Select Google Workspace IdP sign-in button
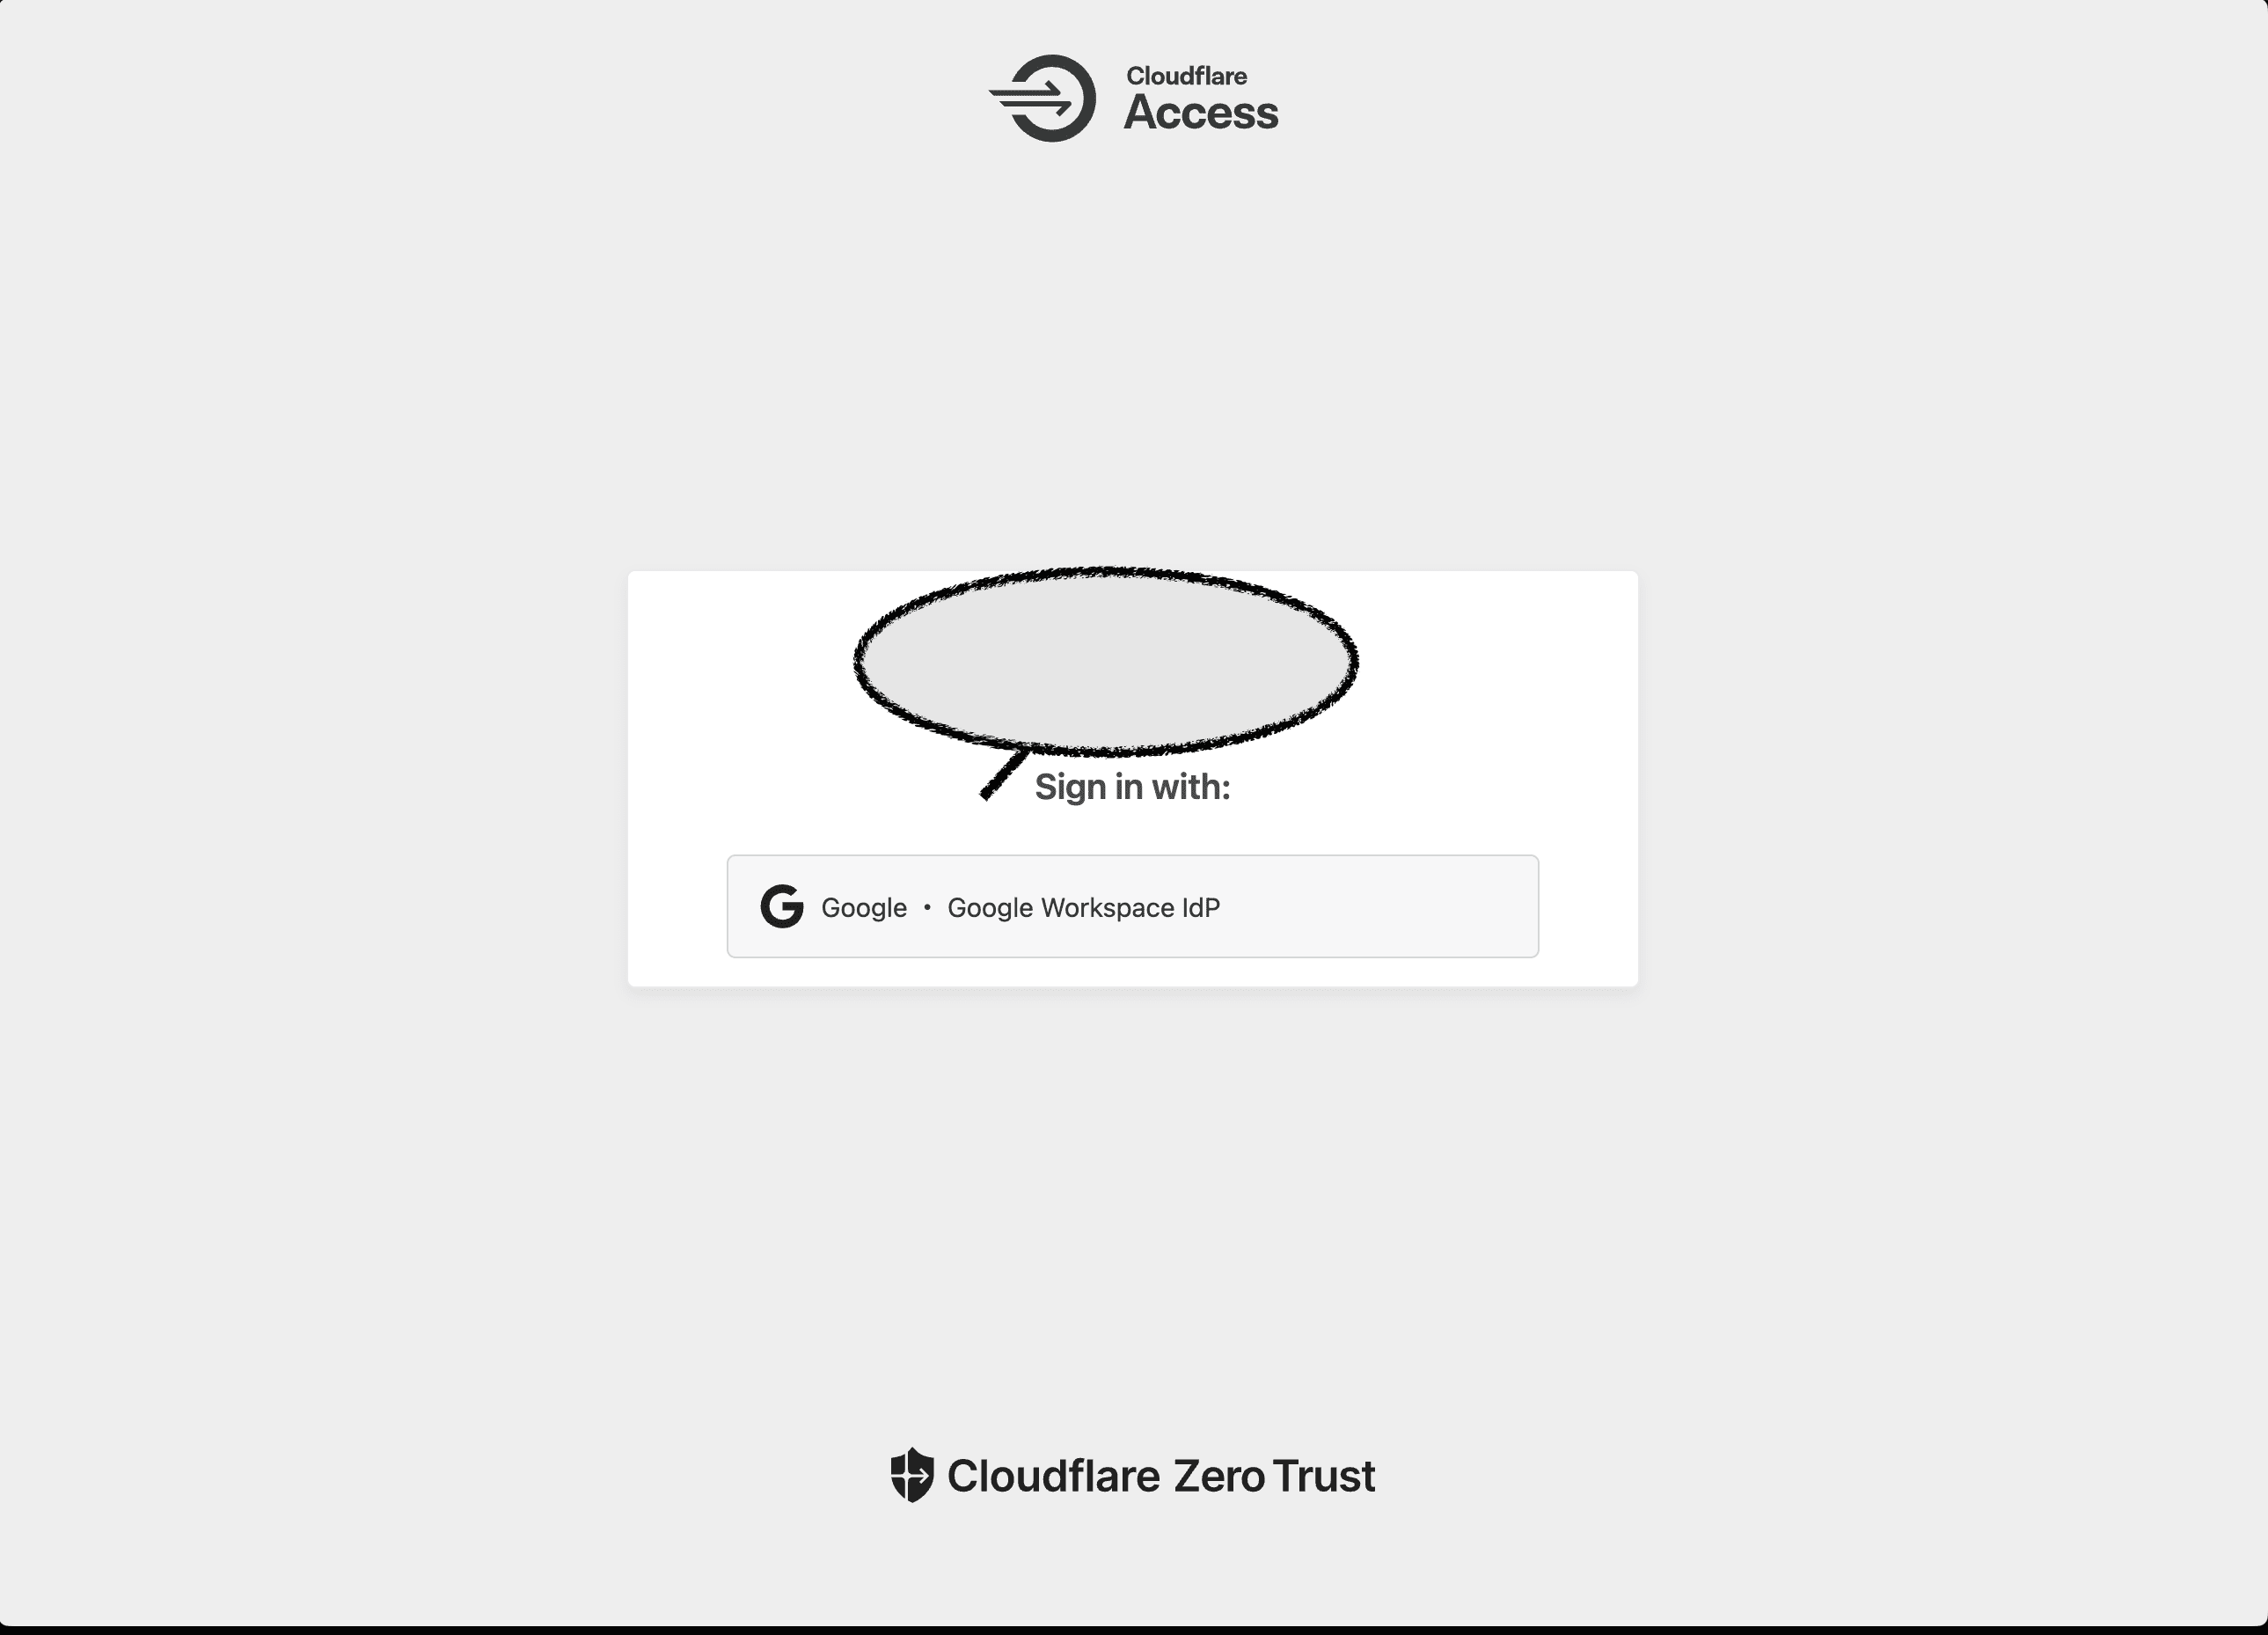2268x1635 pixels. [x=1132, y=905]
